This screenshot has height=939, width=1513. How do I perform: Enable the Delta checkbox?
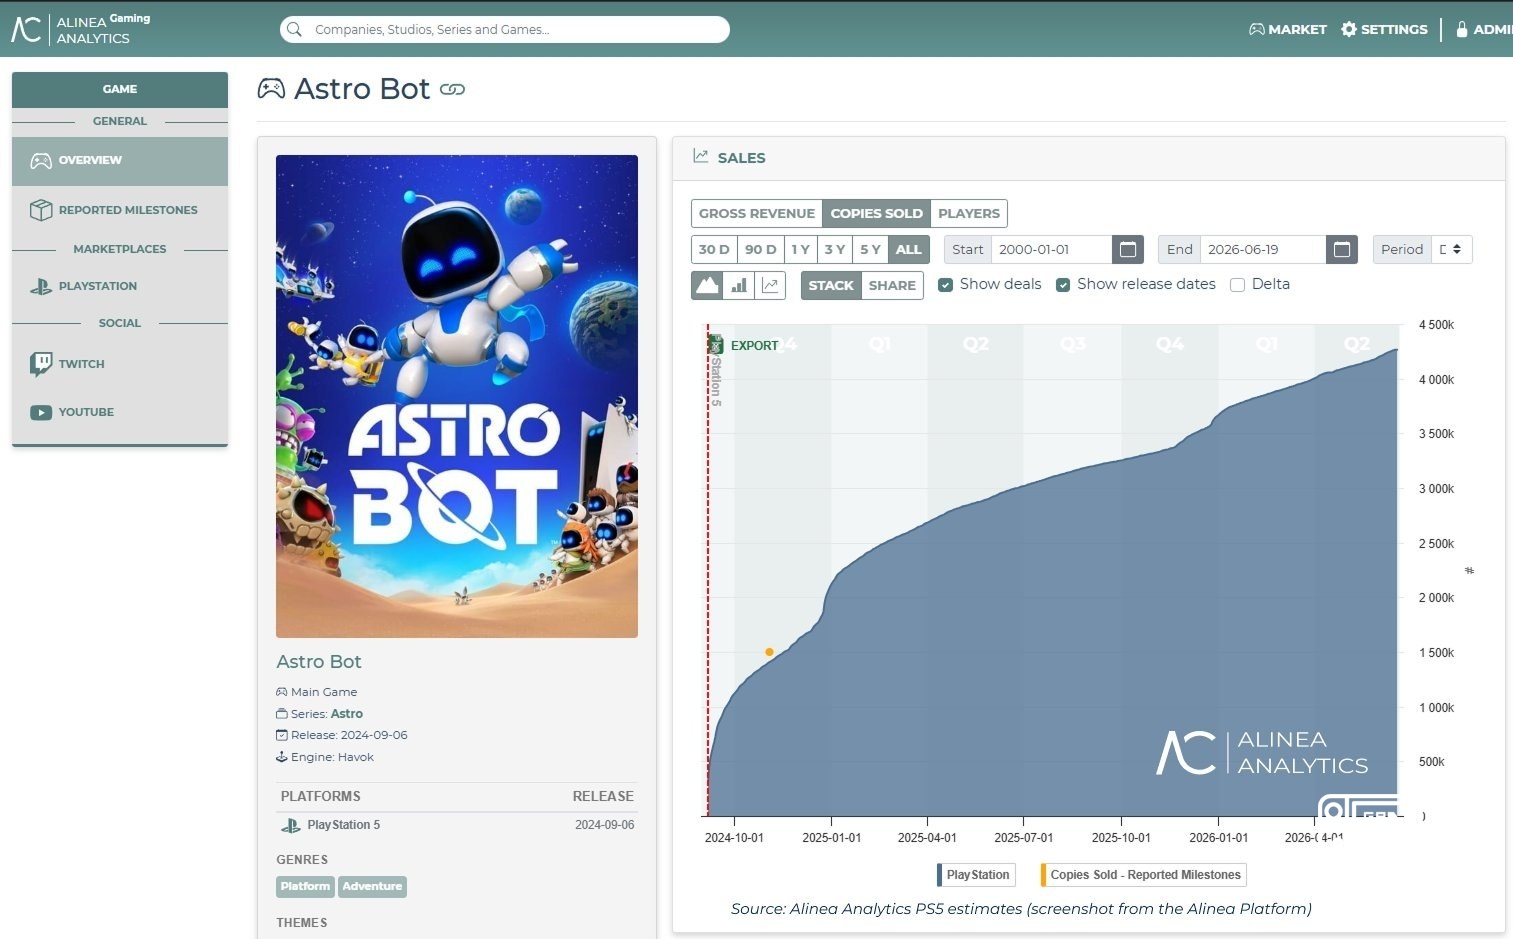[x=1237, y=285]
